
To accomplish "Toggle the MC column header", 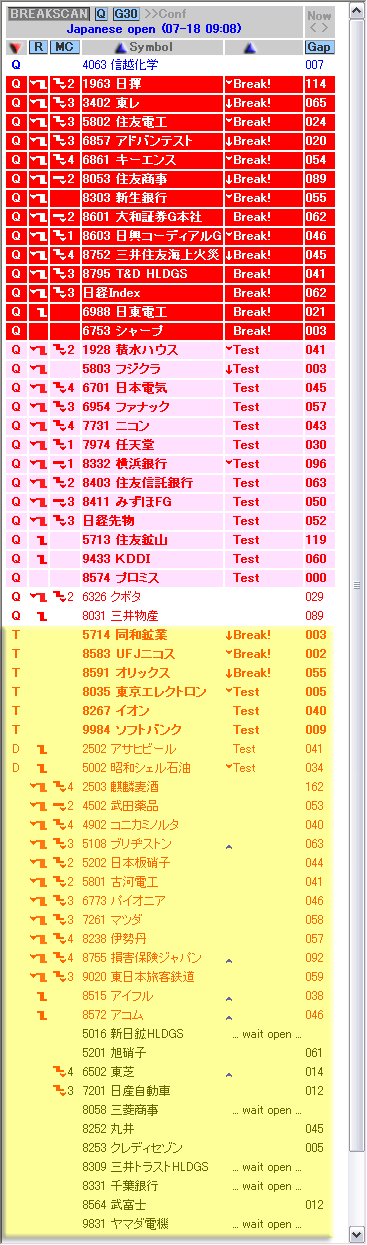I will point(64,47).
